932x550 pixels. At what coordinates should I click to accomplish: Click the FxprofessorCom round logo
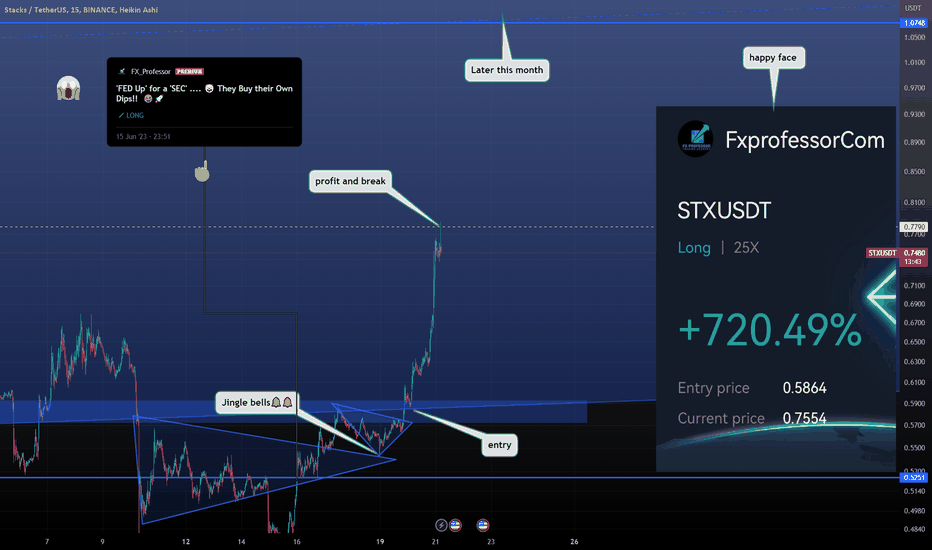pos(695,139)
